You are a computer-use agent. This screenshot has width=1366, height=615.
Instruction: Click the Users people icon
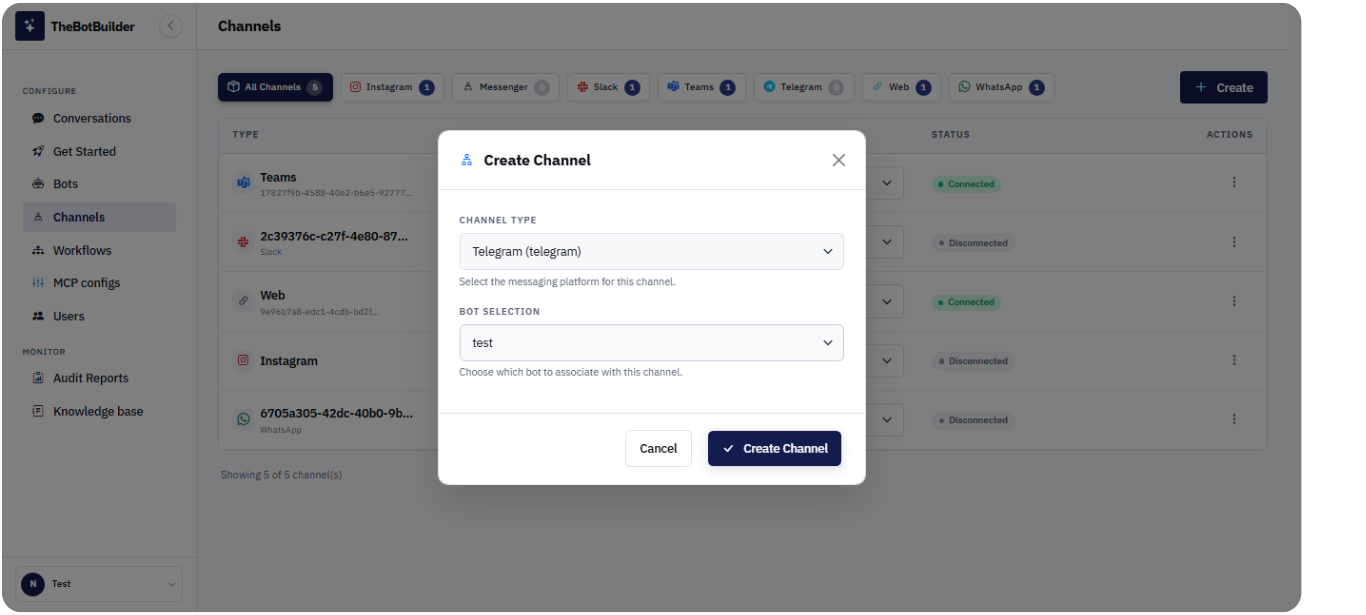38,316
